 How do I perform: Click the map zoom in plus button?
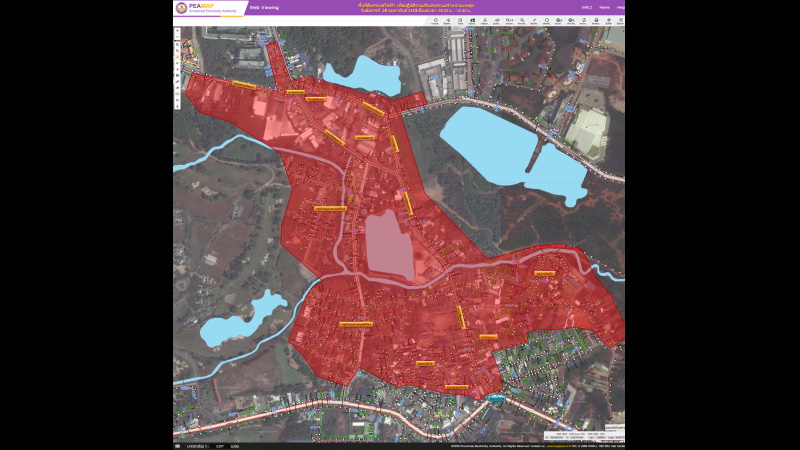tap(178, 31)
